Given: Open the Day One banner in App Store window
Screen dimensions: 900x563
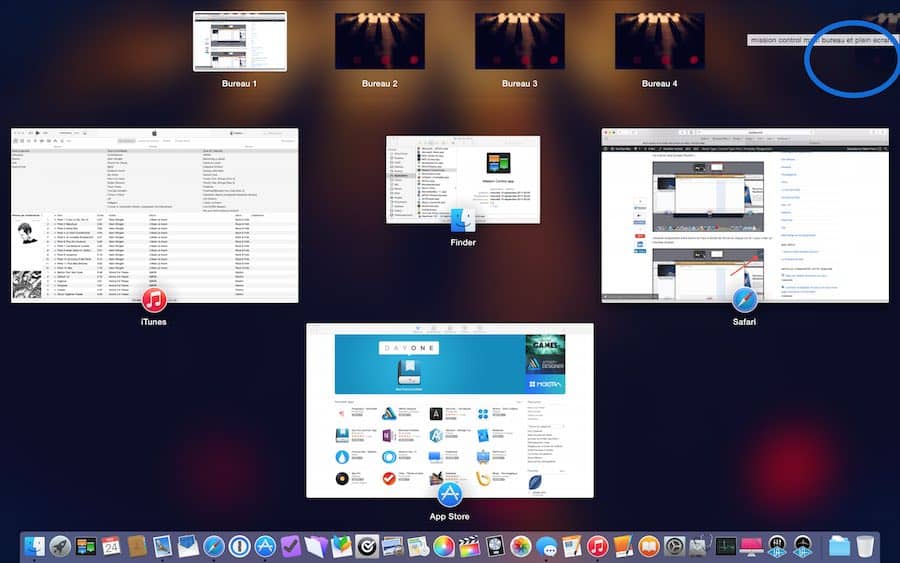Looking at the screenshot, I should (429, 364).
